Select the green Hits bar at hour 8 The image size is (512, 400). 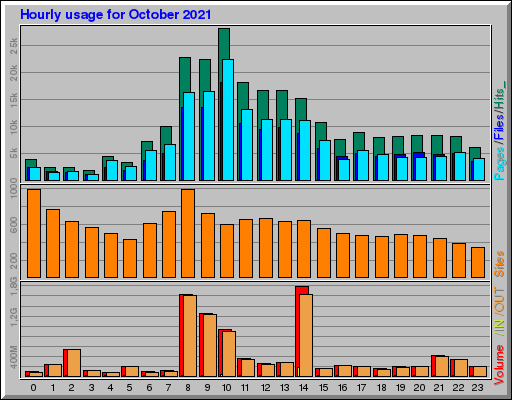coord(185,75)
